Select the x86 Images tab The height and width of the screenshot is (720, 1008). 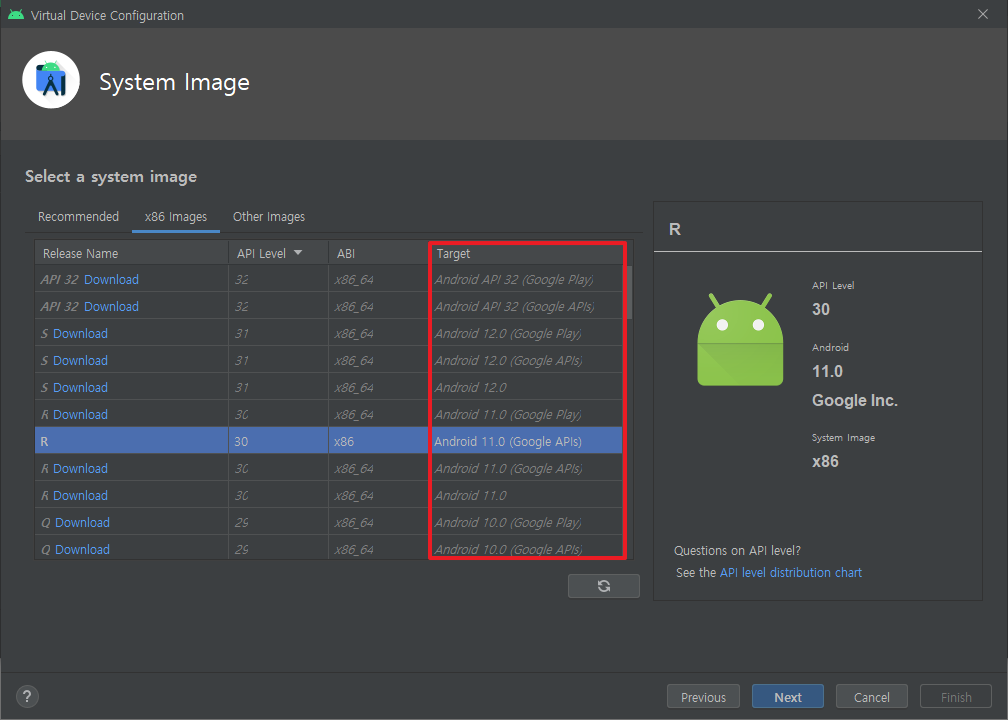coord(176,217)
